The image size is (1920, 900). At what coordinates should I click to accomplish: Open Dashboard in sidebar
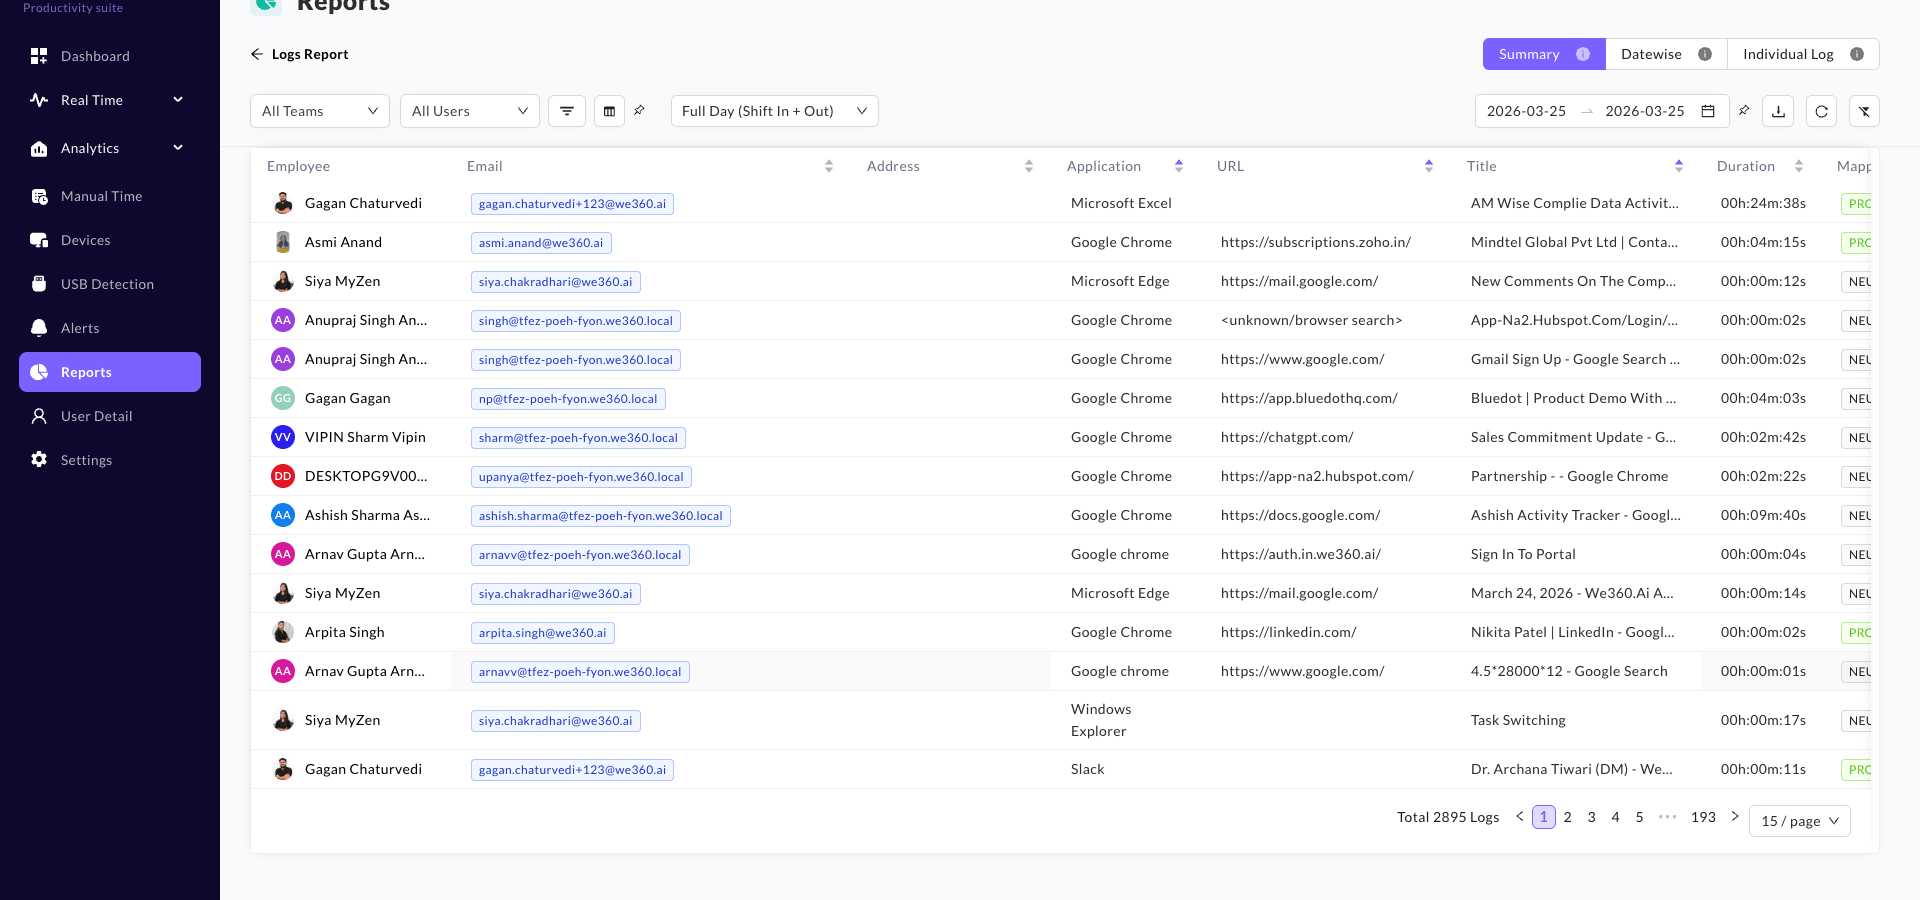coord(110,56)
